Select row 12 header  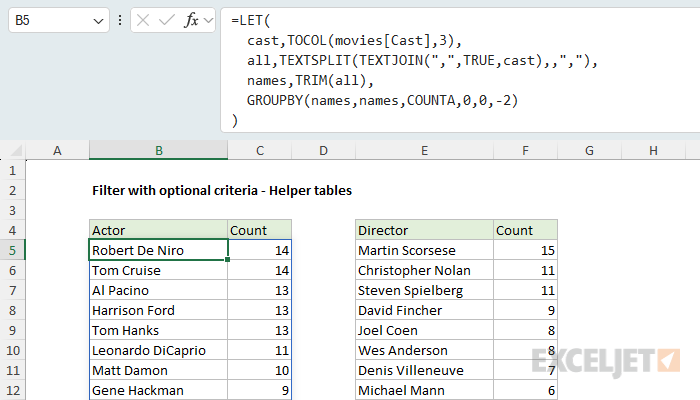12,390
